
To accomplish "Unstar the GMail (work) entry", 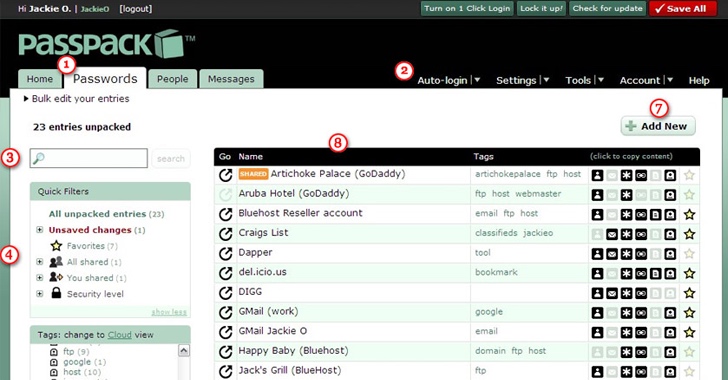I will click(689, 313).
